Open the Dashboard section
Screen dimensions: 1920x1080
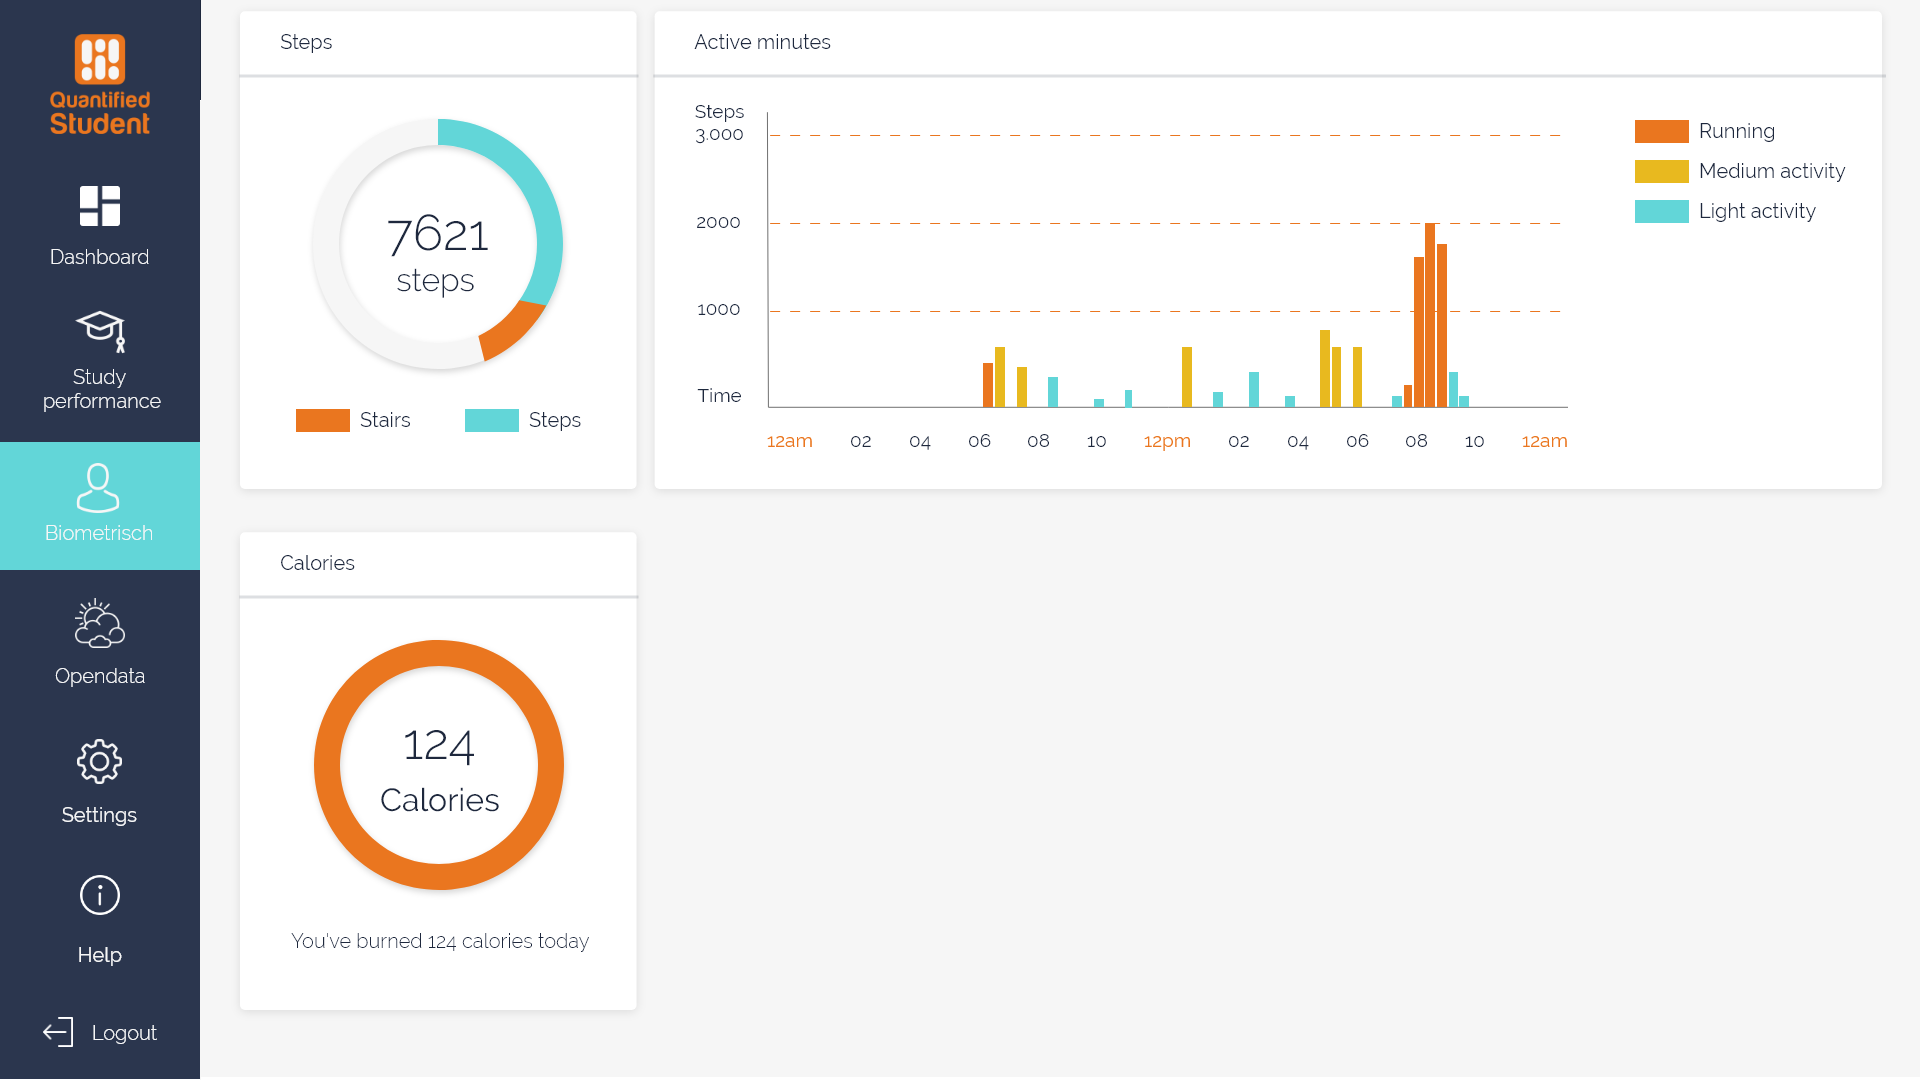pos(99,222)
